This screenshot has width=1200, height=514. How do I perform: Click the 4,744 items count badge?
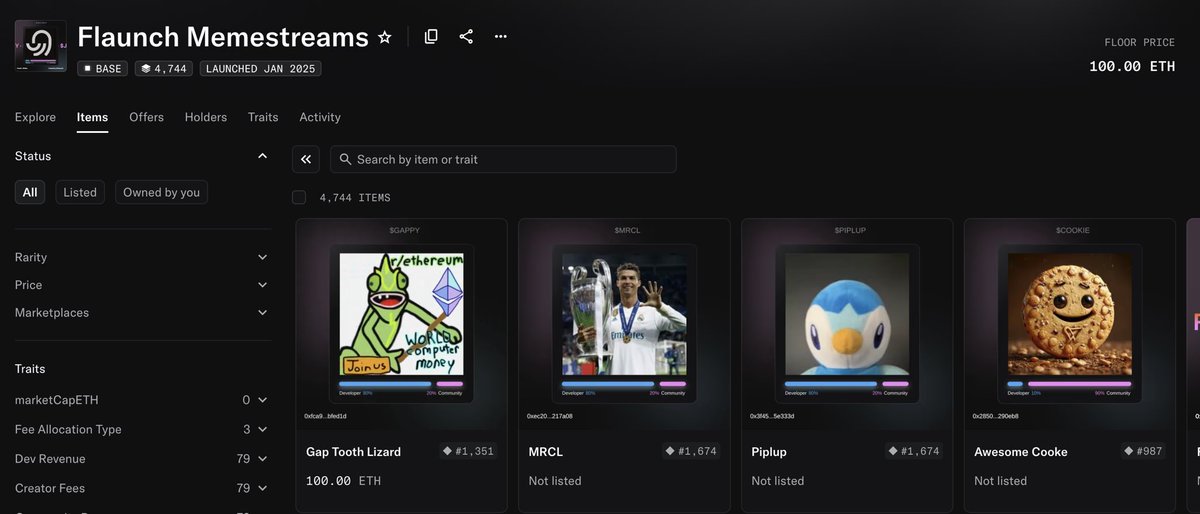164,69
